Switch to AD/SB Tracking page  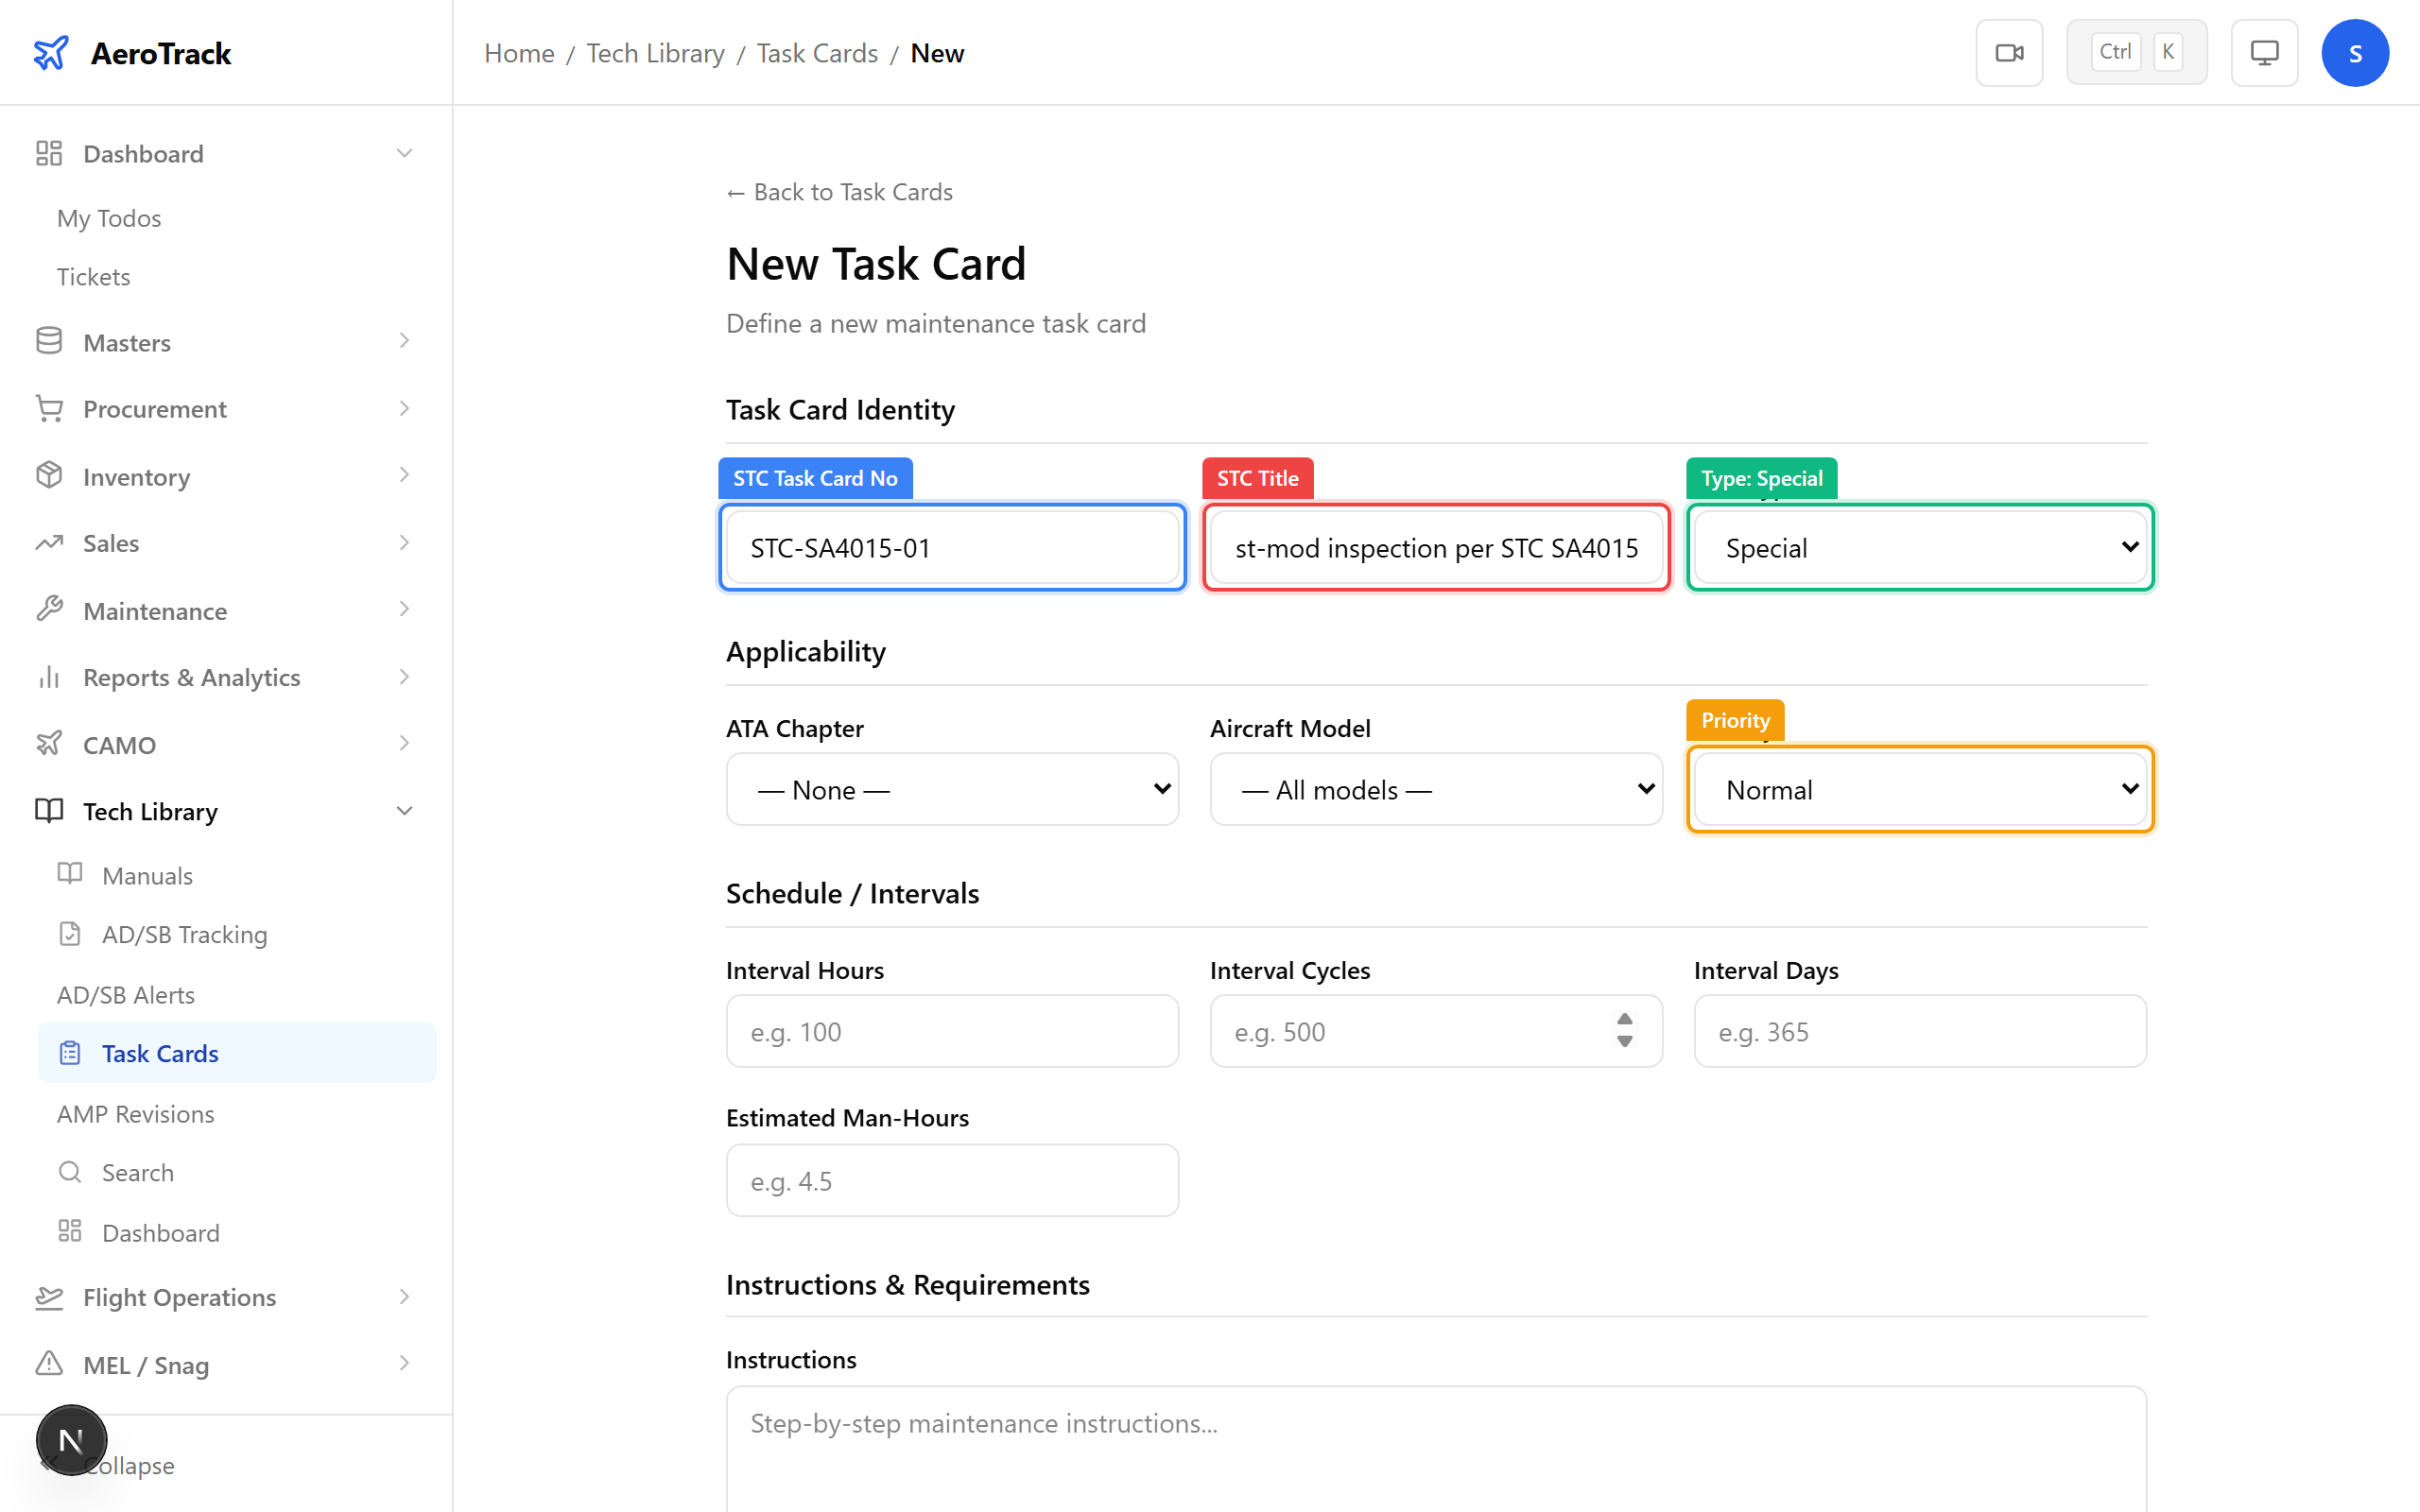point(185,934)
